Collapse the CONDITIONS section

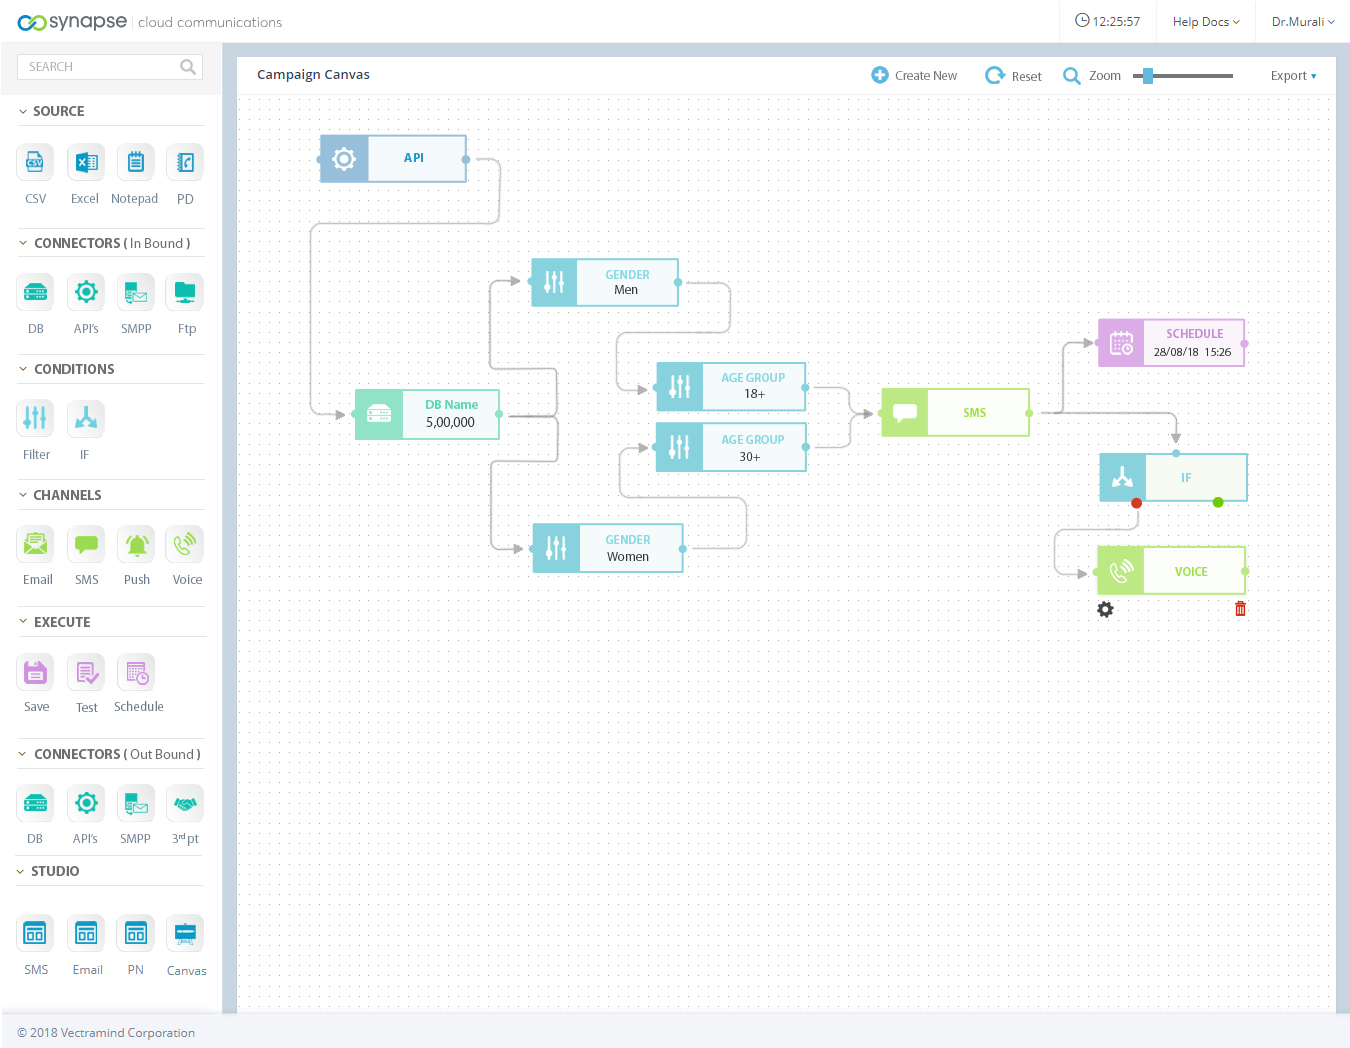coord(23,369)
